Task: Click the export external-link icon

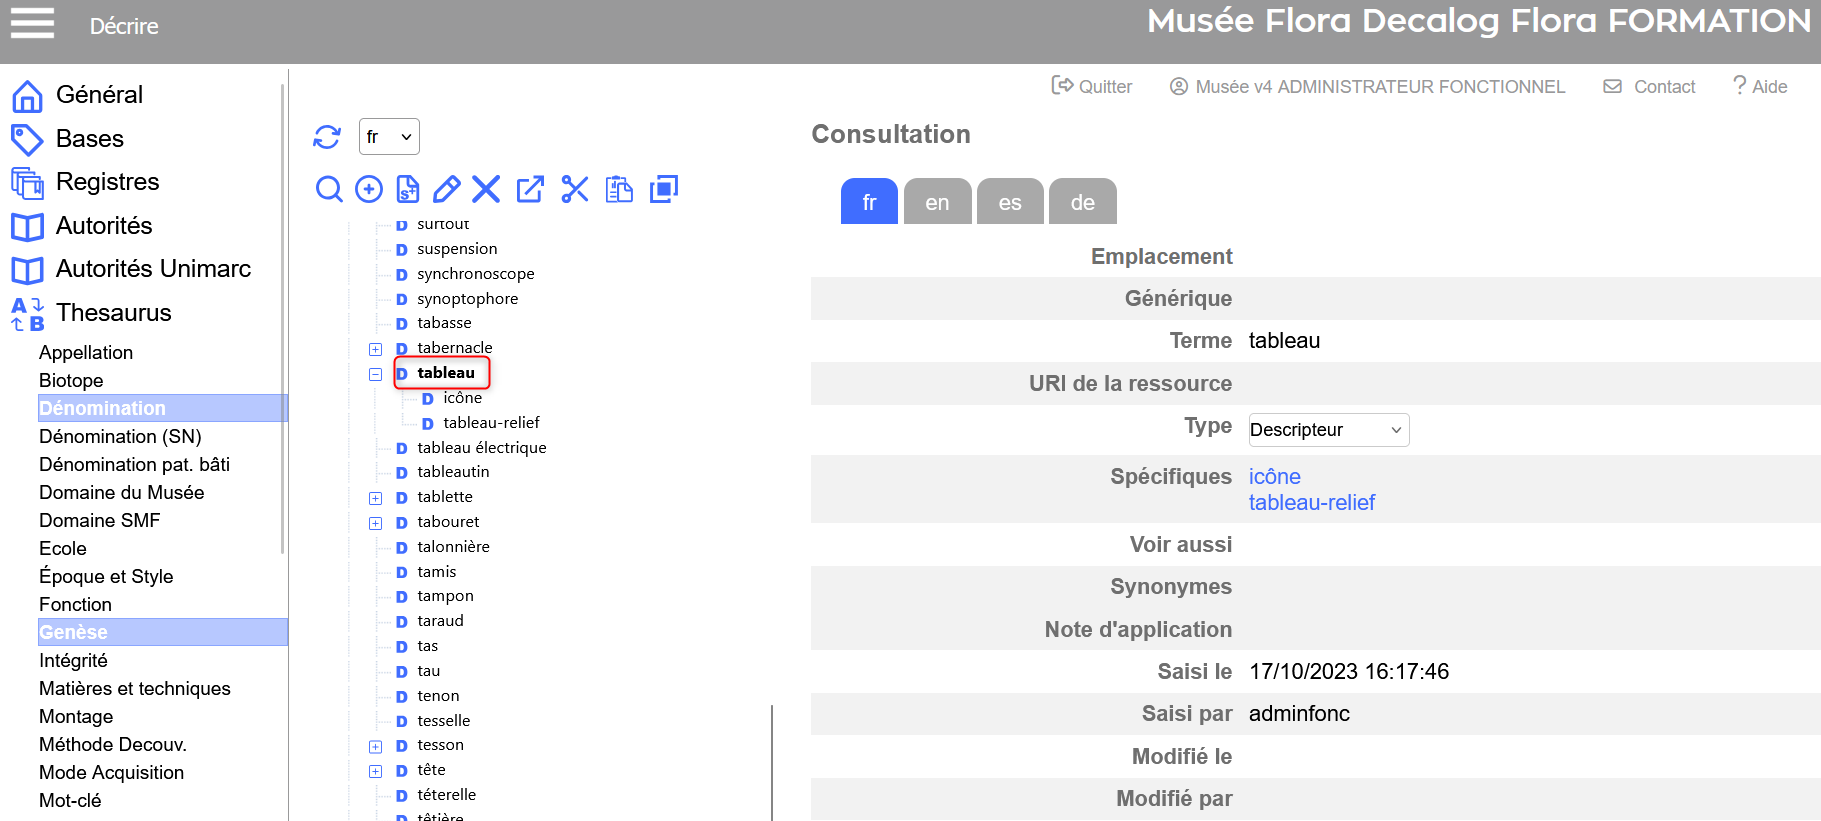Action: (x=530, y=189)
